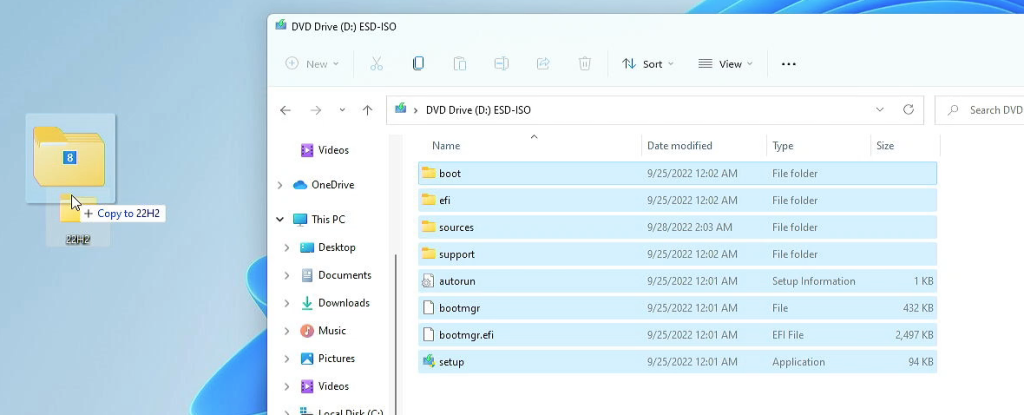Click the Refresh icon in address bar

click(908, 110)
